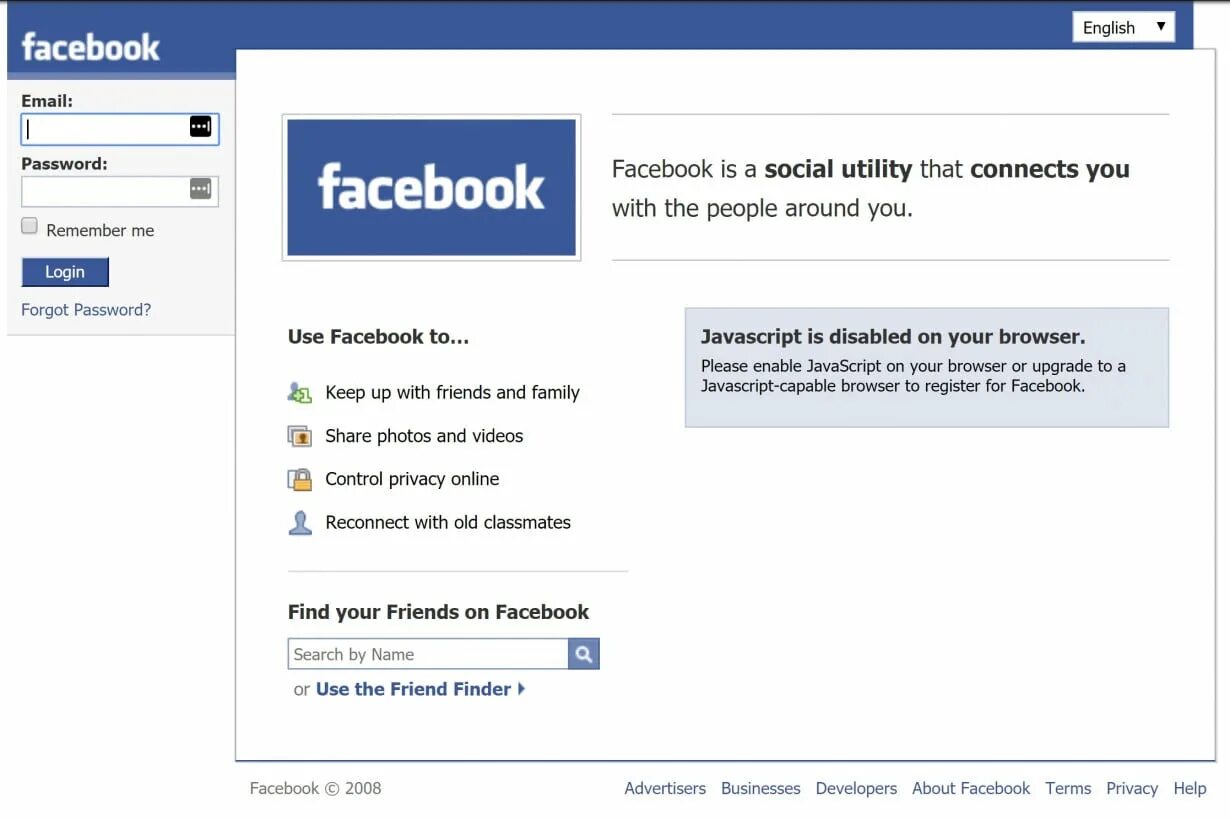Open the About Facebook link
Viewport: 1230px width, 820px height.
coord(971,788)
